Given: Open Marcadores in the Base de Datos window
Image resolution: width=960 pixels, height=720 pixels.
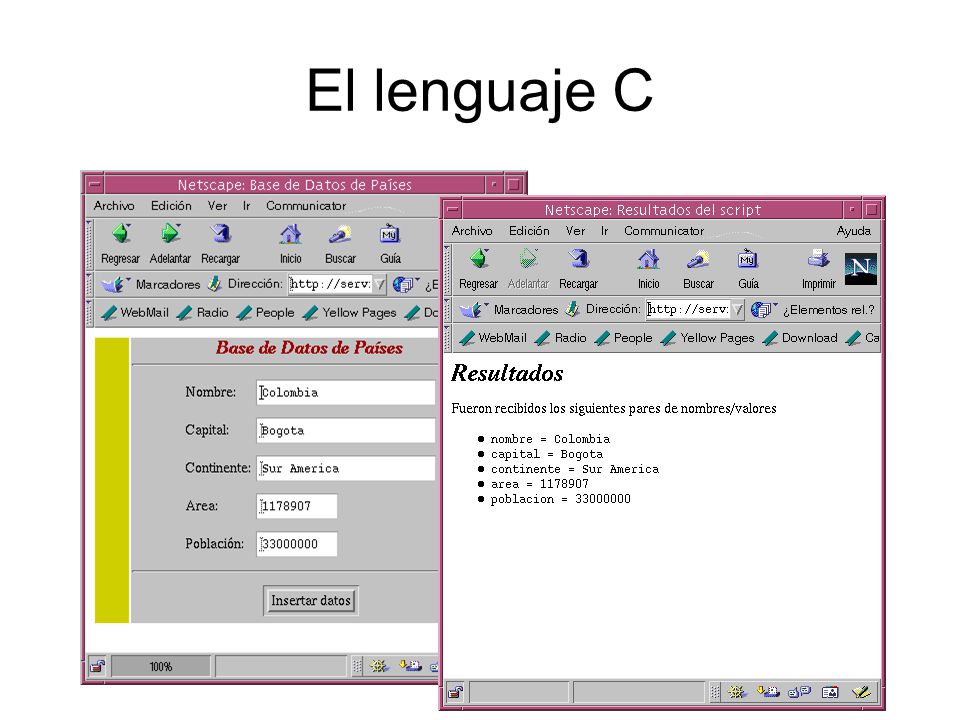Looking at the screenshot, I should [151, 285].
